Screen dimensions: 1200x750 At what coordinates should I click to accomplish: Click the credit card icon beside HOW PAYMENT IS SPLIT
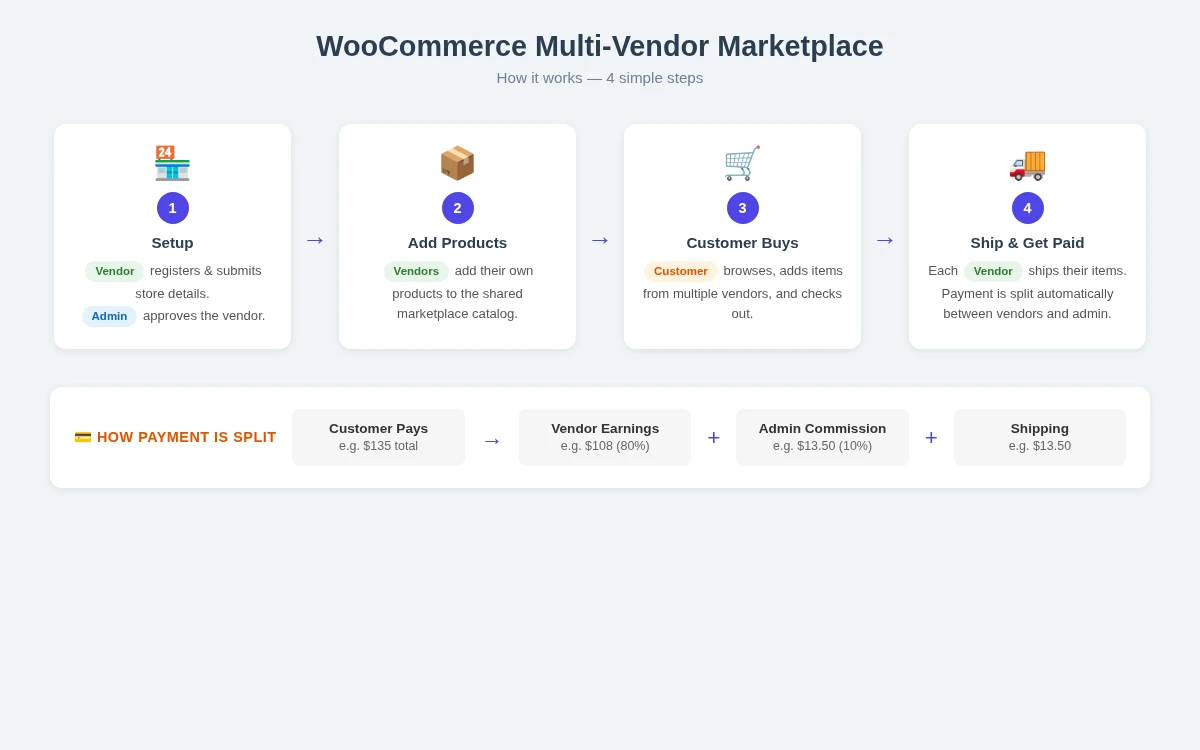coord(83,437)
